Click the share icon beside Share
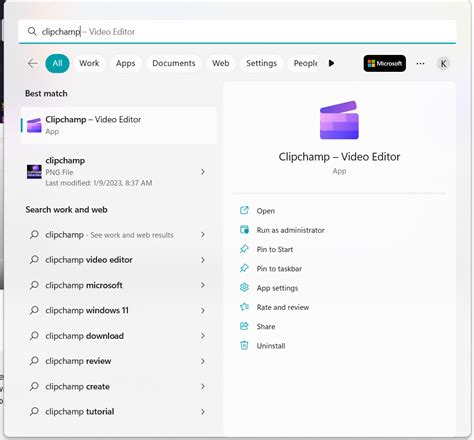This screenshot has width=474, height=440. [244, 326]
